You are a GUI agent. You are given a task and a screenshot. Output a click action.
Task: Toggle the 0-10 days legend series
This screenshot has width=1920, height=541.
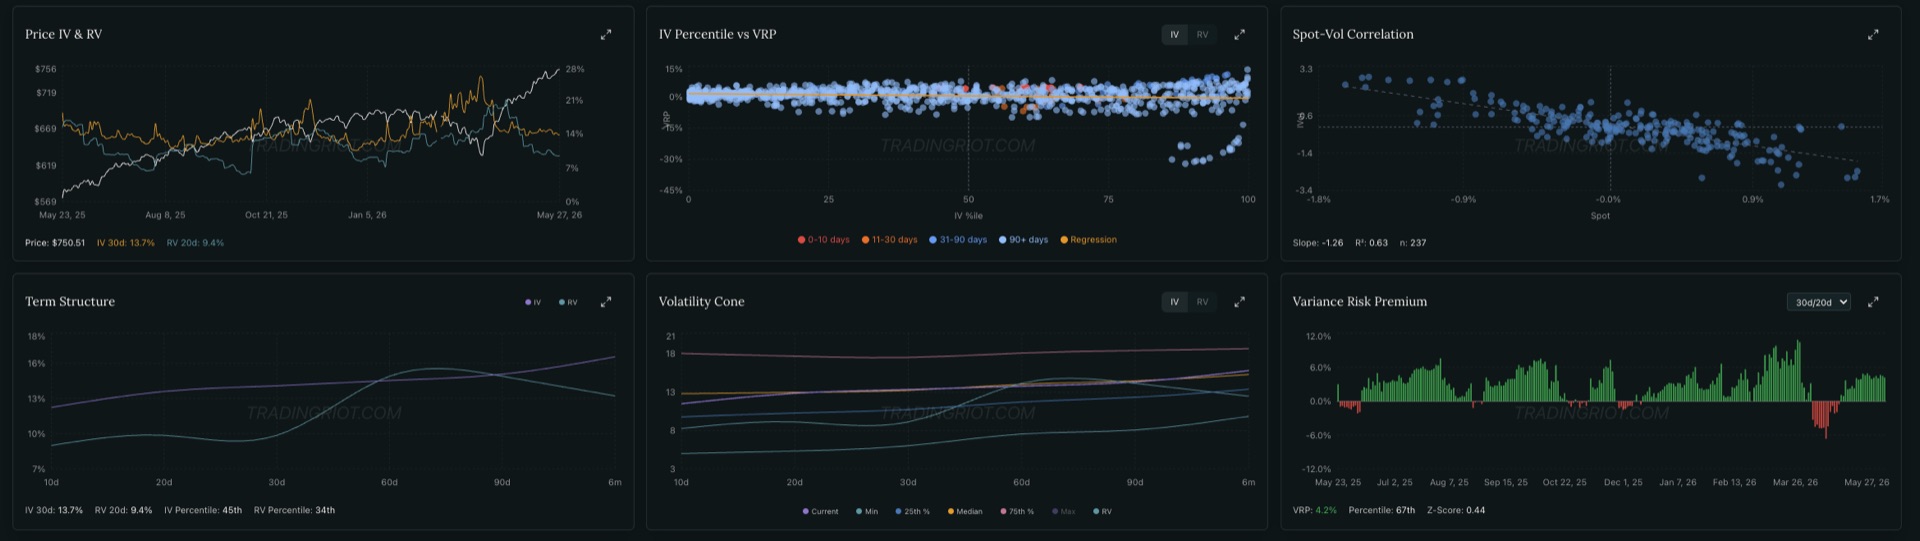click(823, 240)
